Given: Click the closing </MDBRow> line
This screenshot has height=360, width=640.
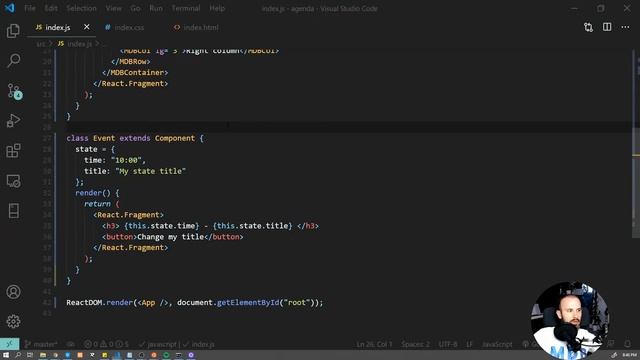Looking at the screenshot, I should 131,61.
